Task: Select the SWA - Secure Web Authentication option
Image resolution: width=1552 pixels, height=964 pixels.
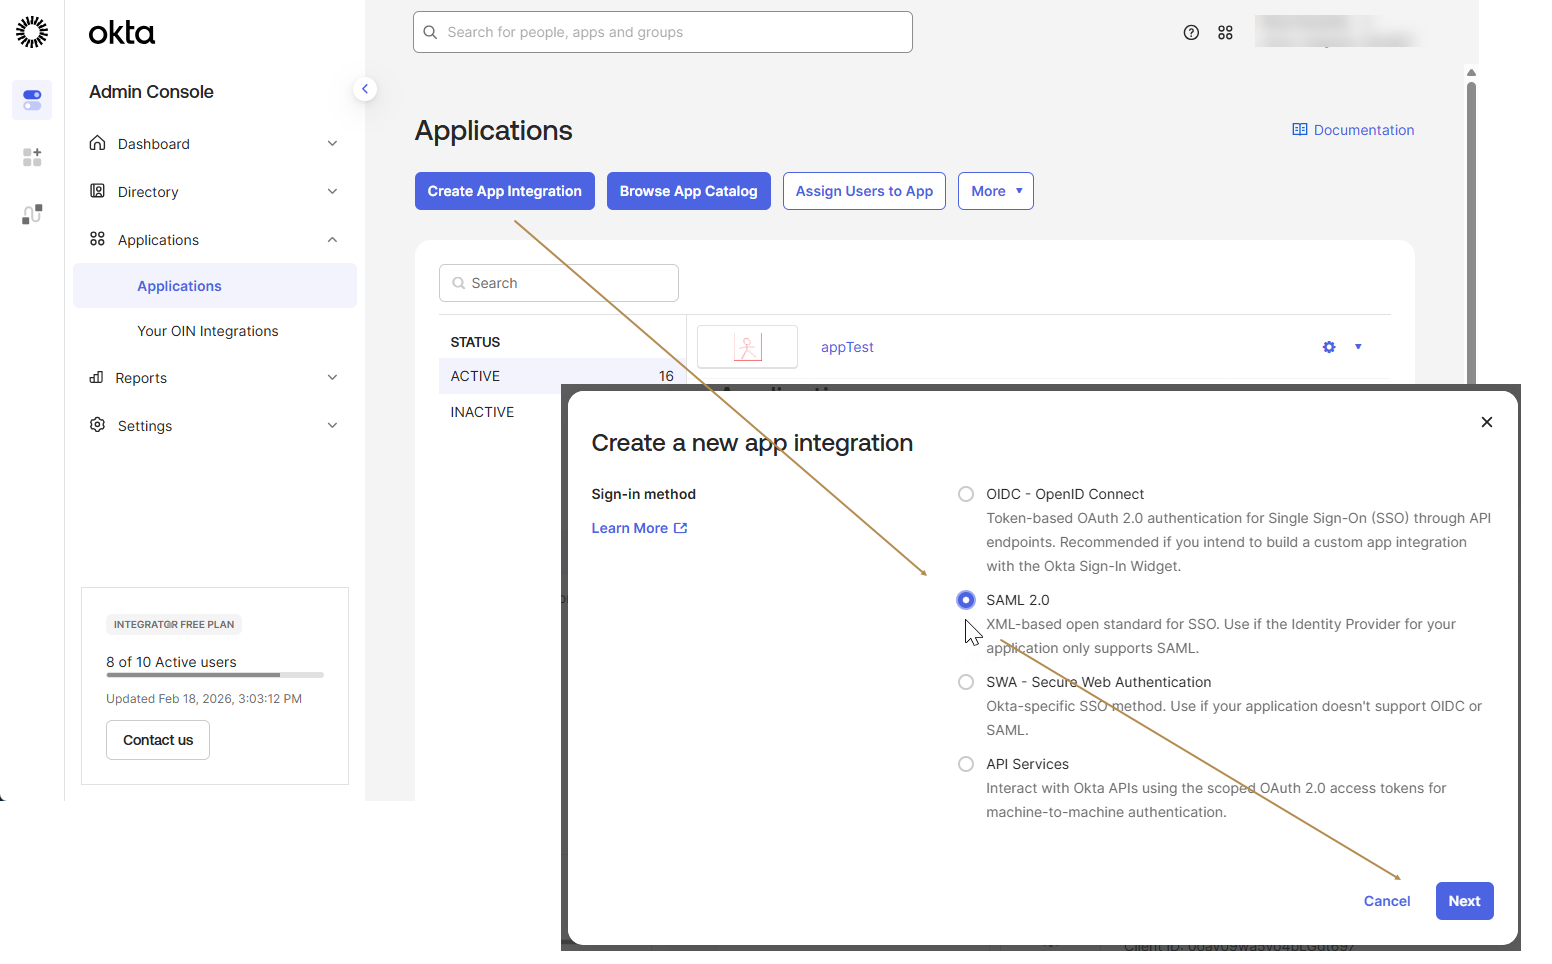Action: point(966,682)
